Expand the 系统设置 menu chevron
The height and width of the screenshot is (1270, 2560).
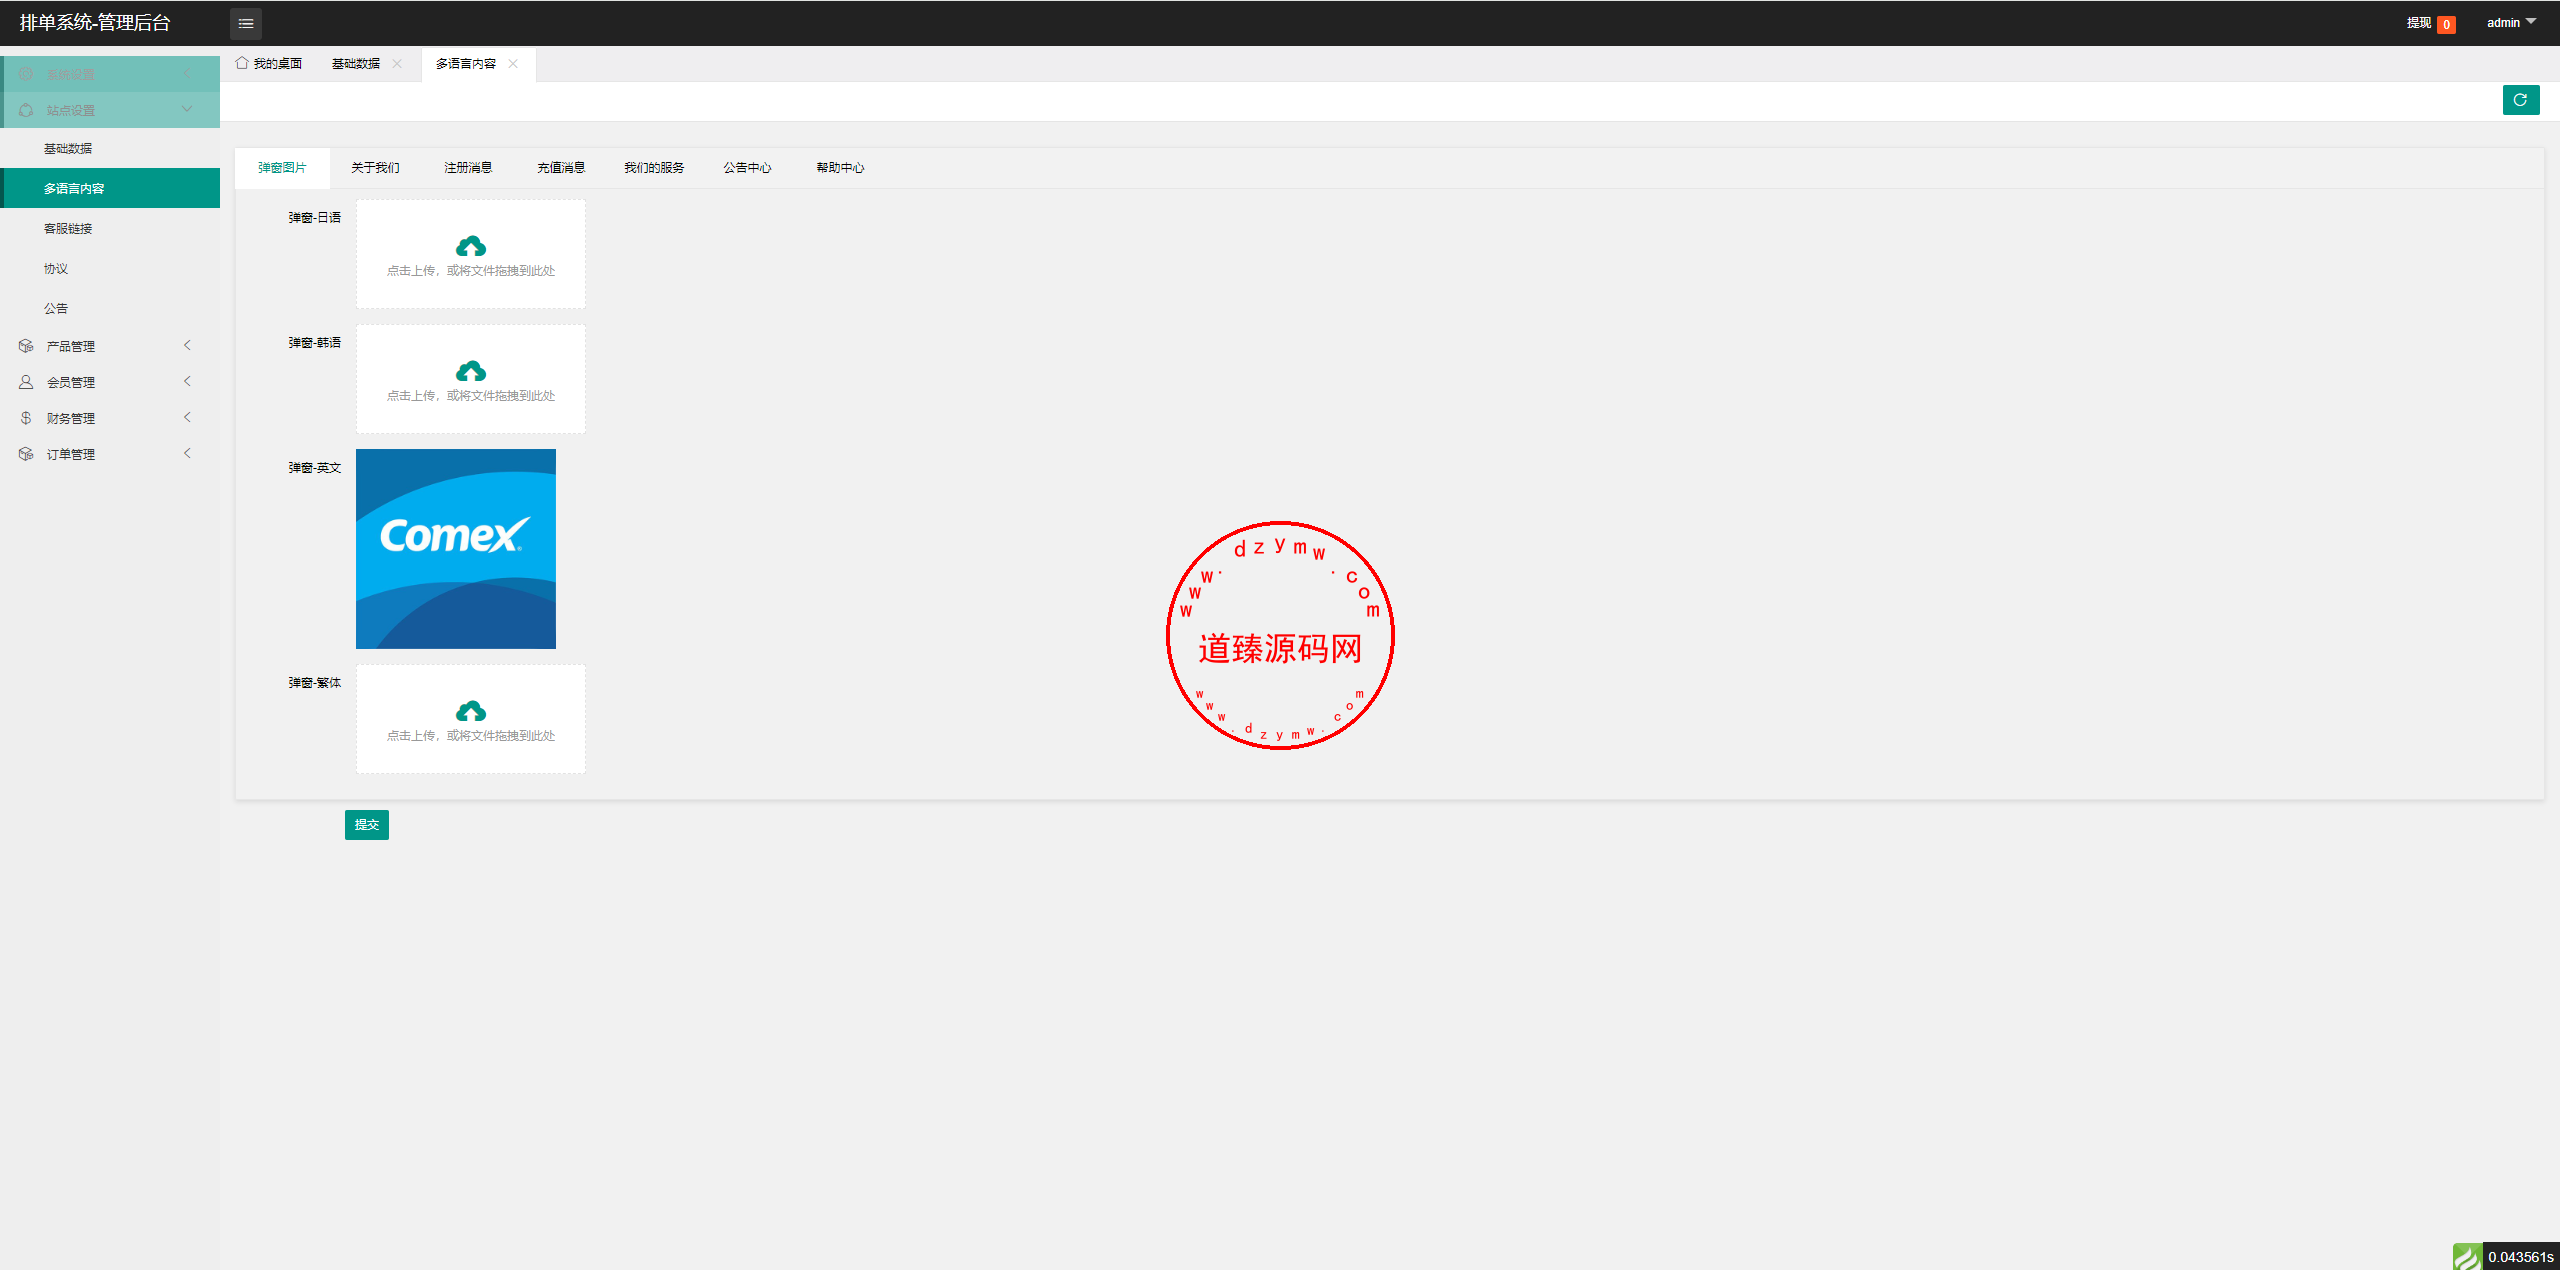click(x=187, y=74)
